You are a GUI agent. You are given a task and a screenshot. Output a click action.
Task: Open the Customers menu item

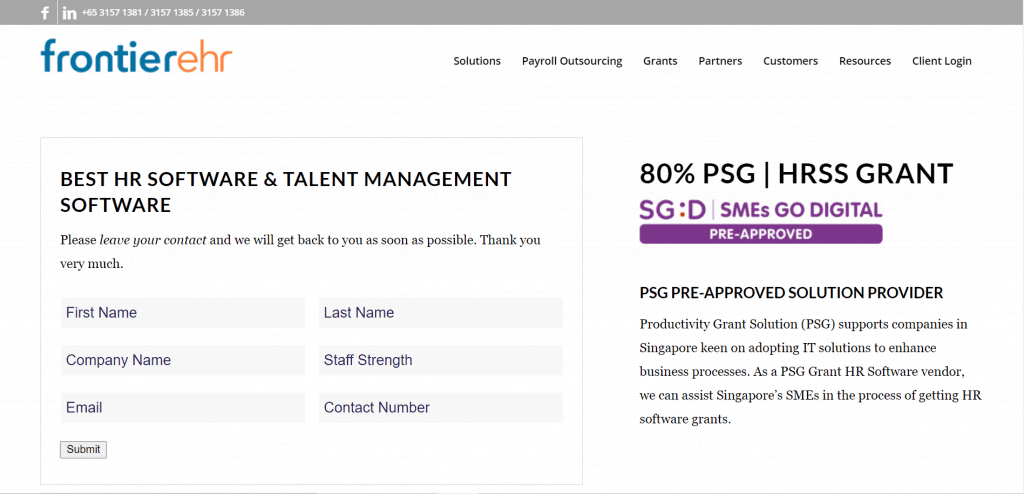pos(790,61)
